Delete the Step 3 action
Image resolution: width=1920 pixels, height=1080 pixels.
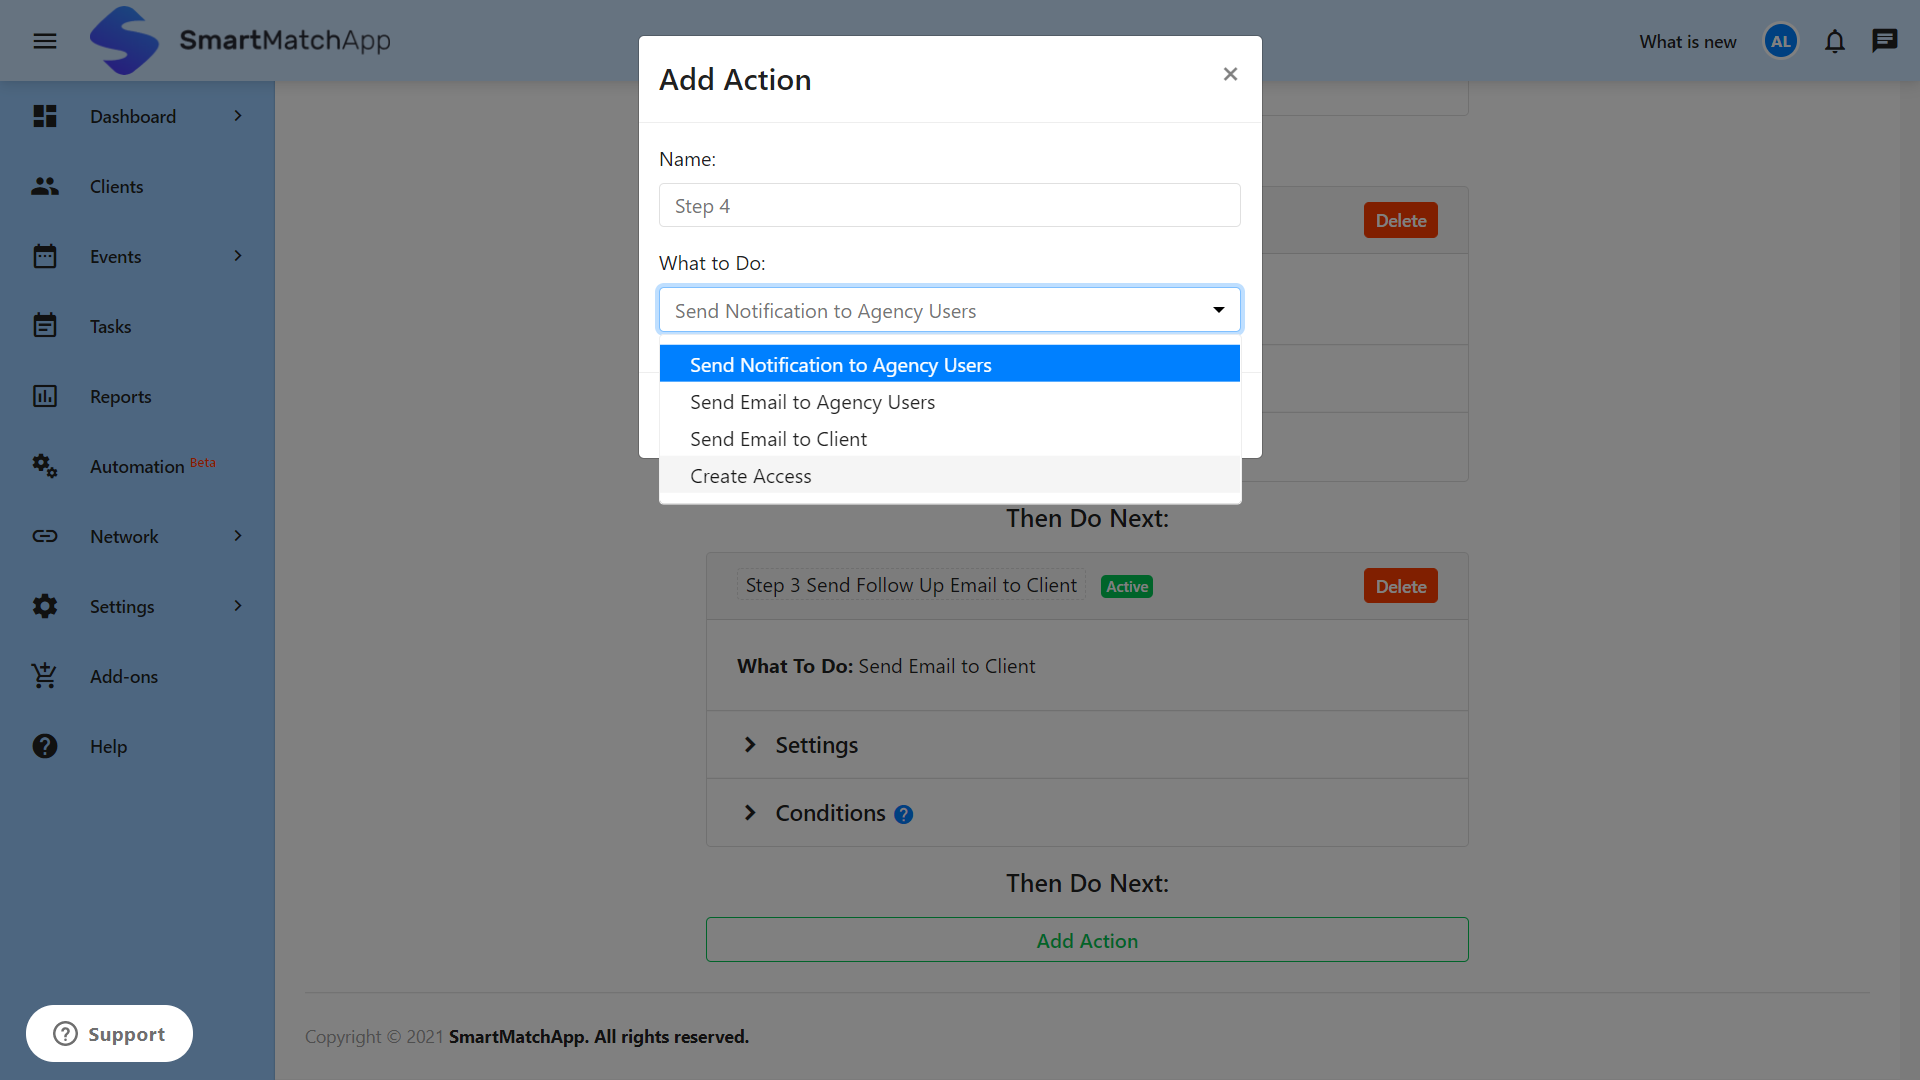coord(1400,585)
